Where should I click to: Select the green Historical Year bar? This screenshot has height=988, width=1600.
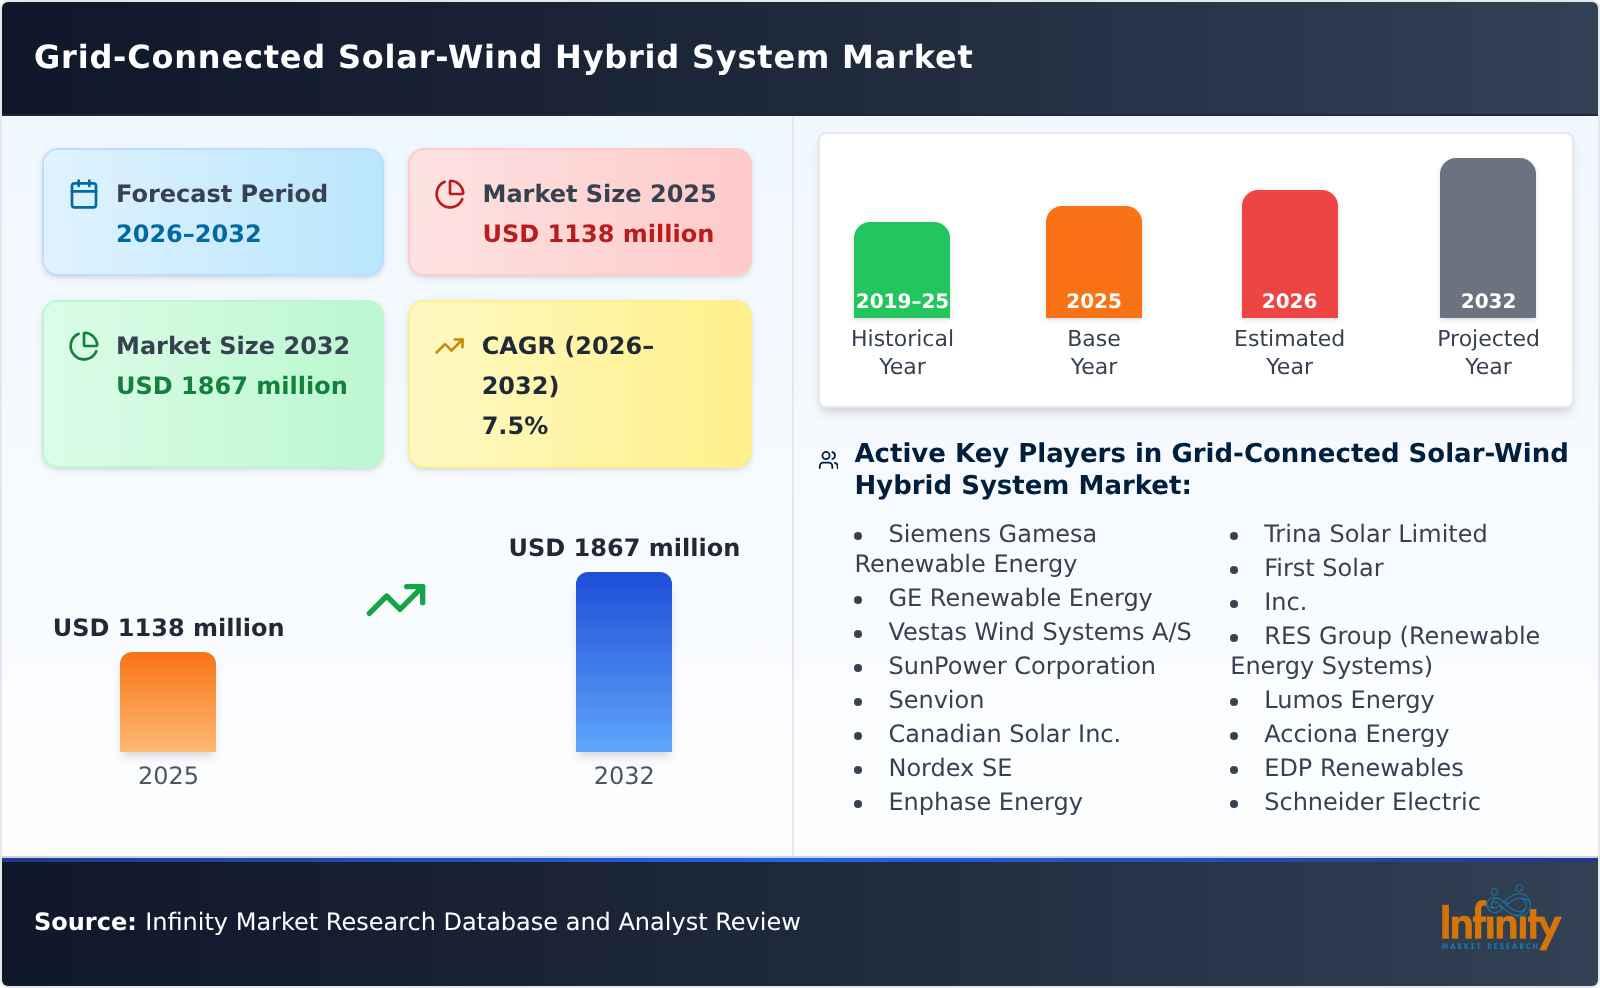pos(901,265)
